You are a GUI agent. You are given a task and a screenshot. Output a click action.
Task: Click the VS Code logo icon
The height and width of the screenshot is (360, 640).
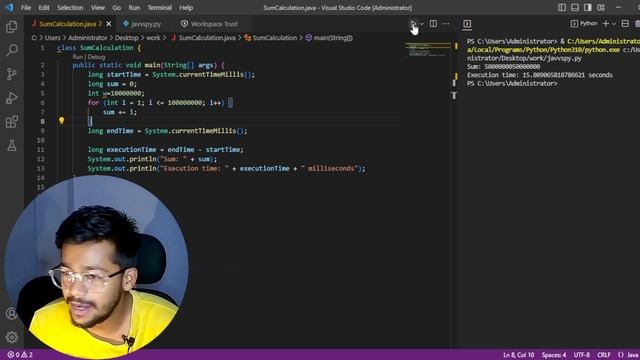[x=9, y=7]
